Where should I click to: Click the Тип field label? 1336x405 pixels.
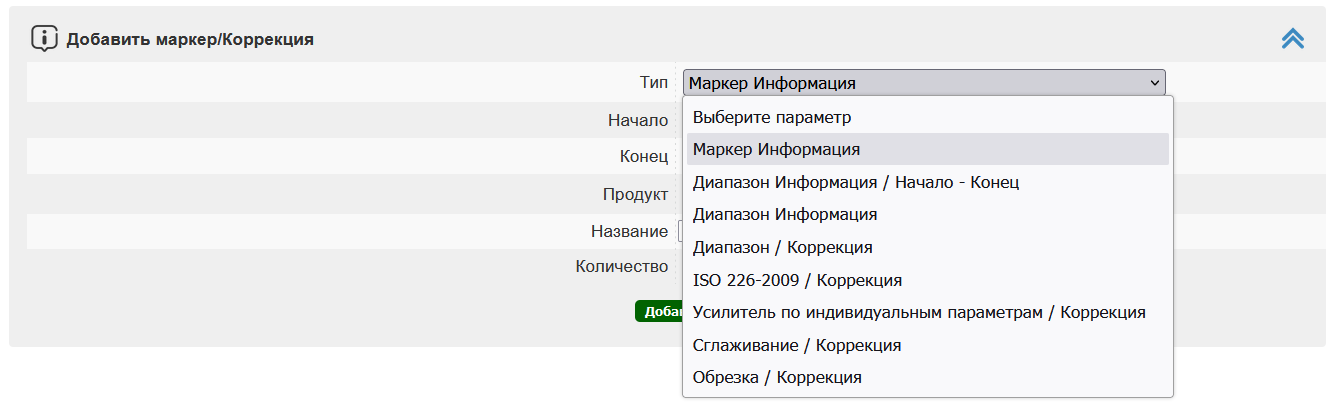click(x=654, y=83)
